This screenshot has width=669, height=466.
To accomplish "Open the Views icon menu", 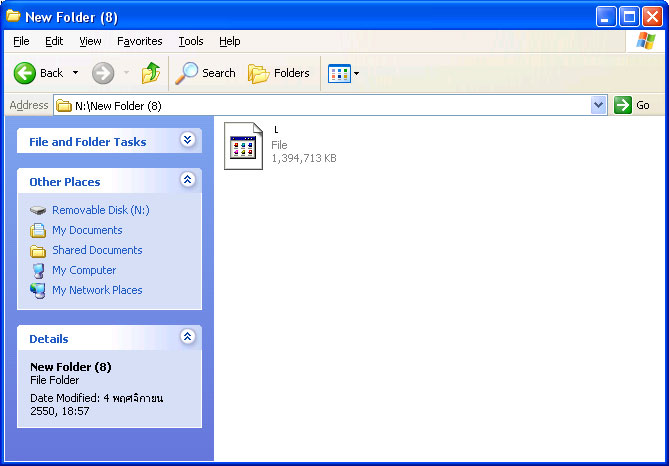I will (x=339, y=73).
